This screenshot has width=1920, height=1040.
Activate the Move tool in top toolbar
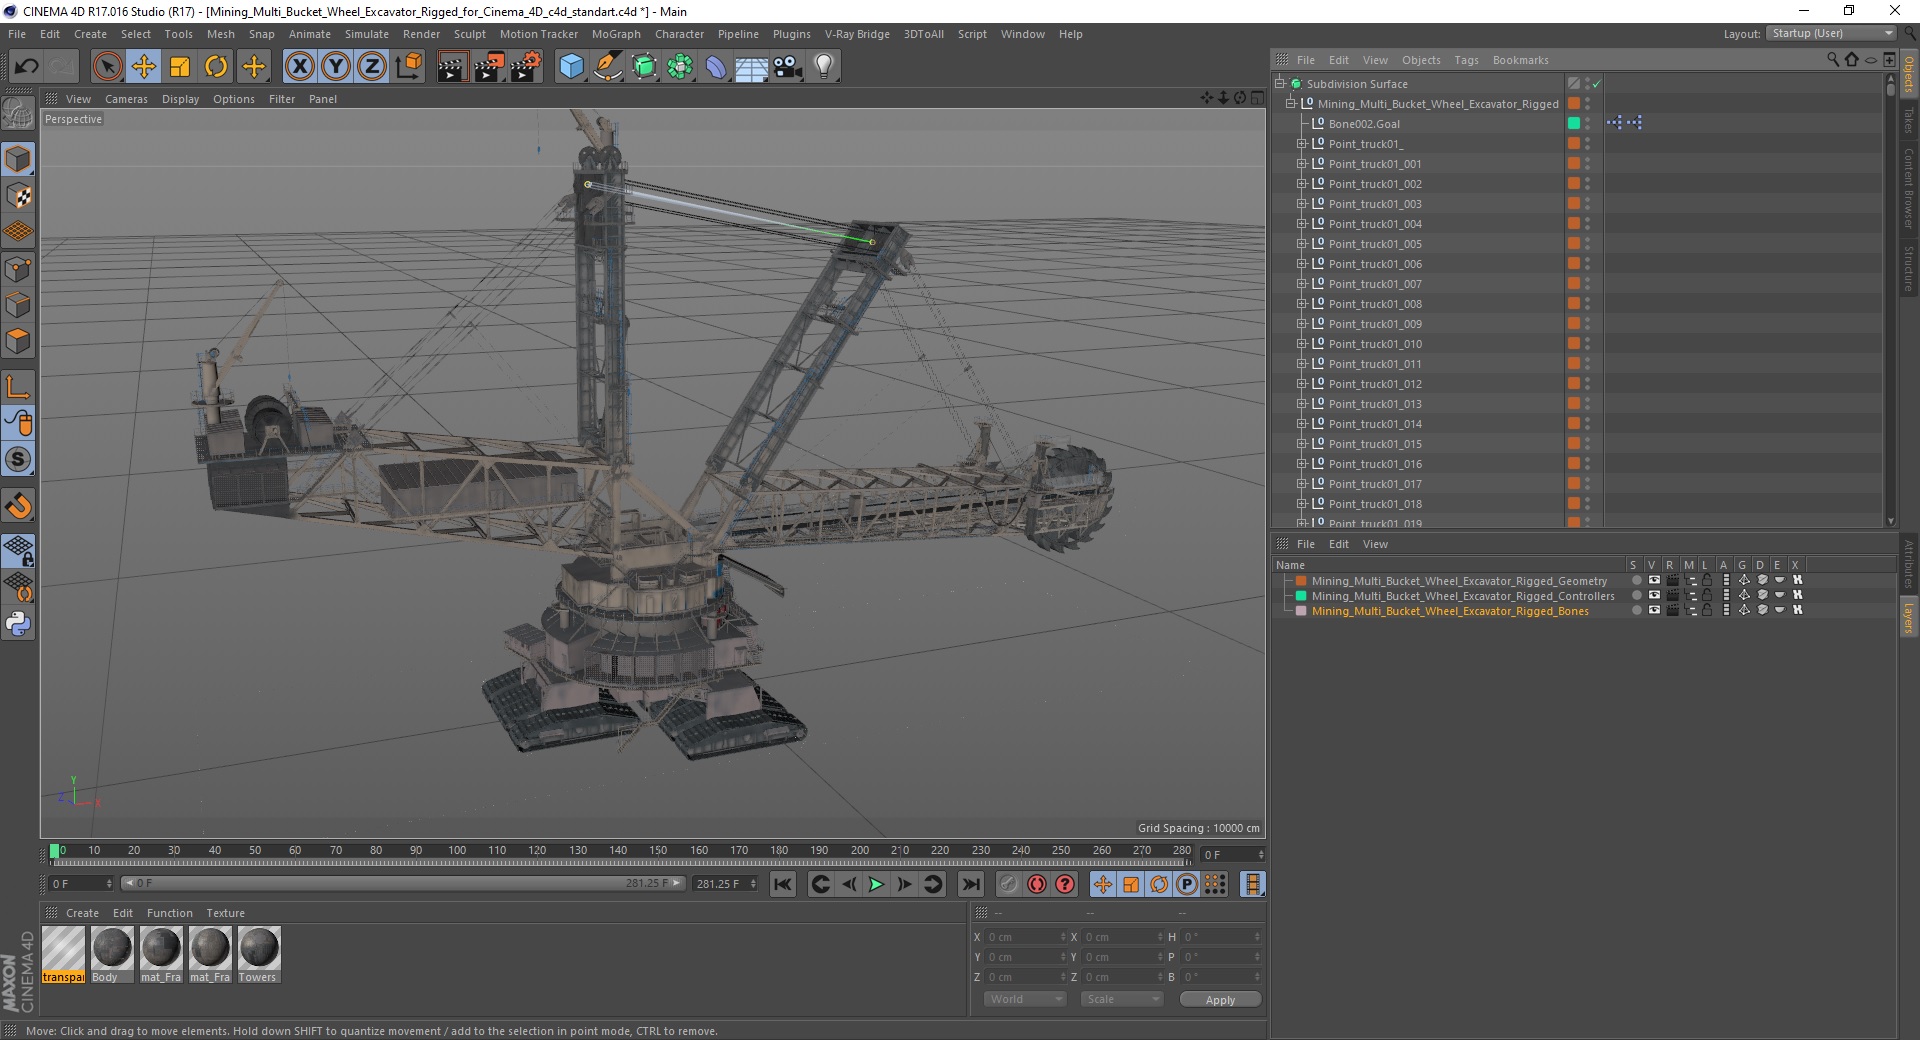(x=144, y=67)
